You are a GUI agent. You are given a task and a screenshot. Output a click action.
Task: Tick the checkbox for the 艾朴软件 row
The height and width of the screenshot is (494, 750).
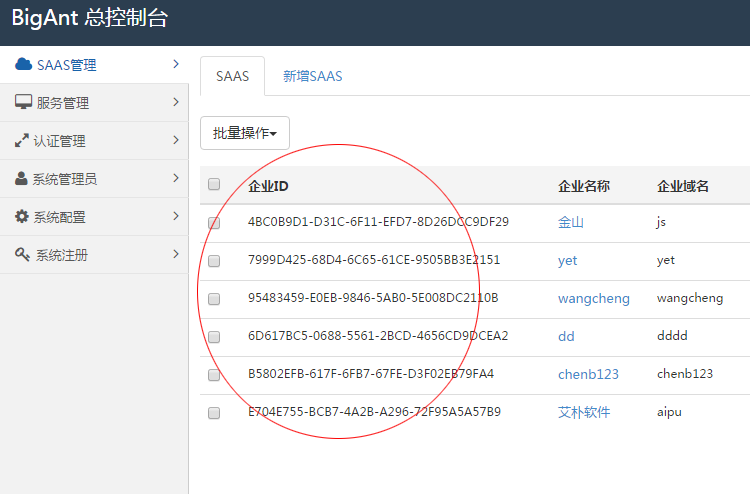tap(214, 412)
